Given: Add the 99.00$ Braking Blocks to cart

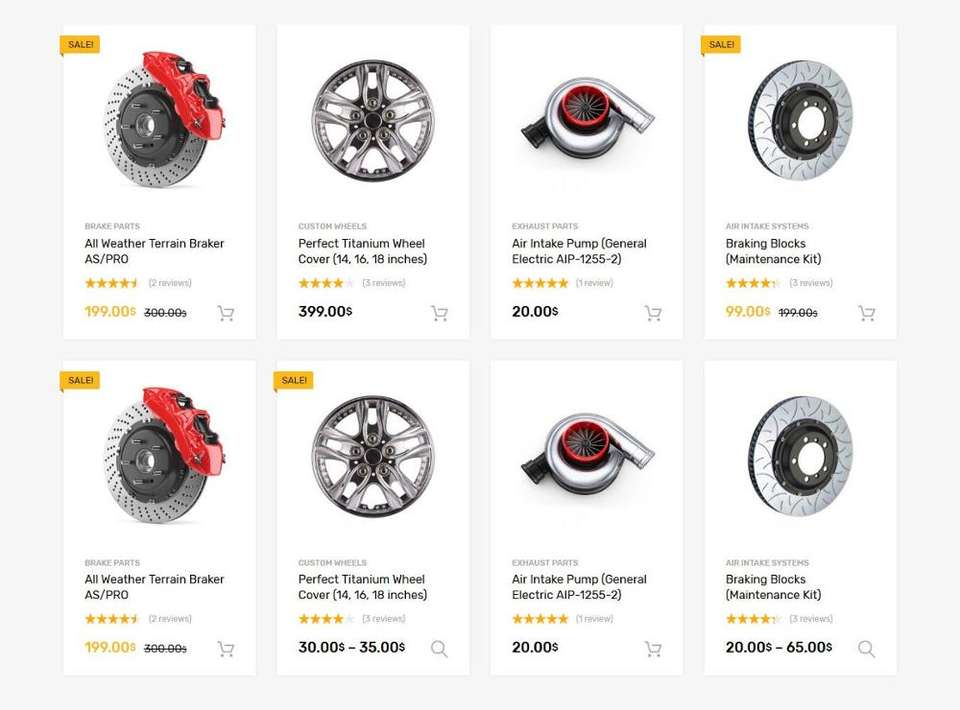Looking at the screenshot, I should click(x=866, y=314).
